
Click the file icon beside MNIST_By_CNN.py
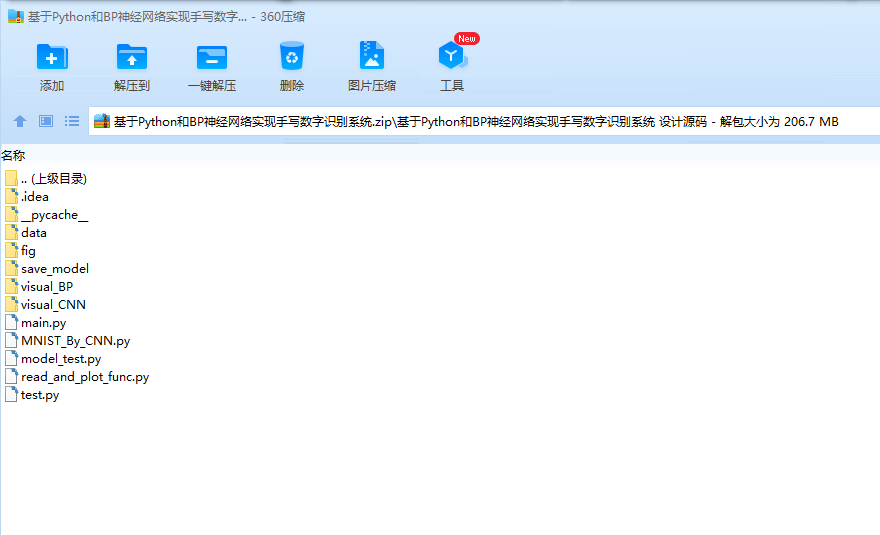(x=11, y=340)
